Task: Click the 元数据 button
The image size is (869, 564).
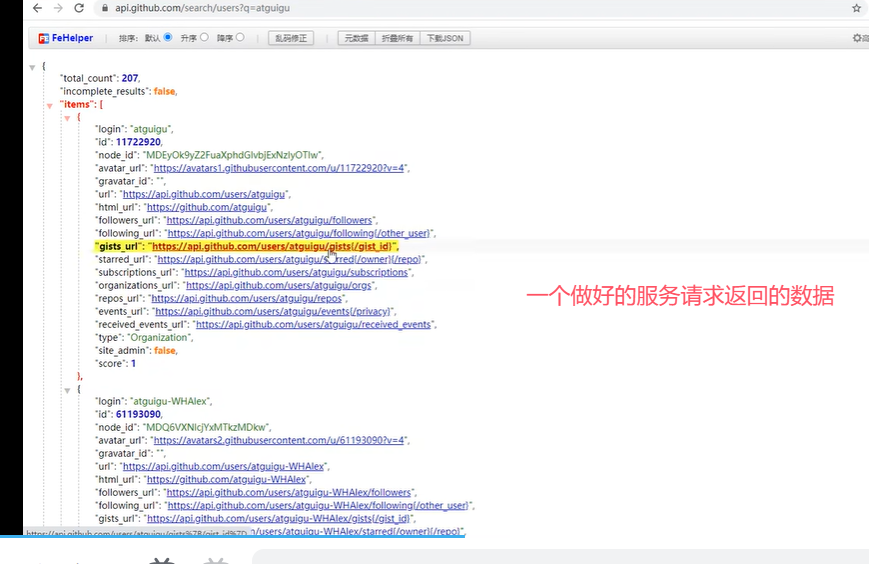Action: [x=356, y=38]
